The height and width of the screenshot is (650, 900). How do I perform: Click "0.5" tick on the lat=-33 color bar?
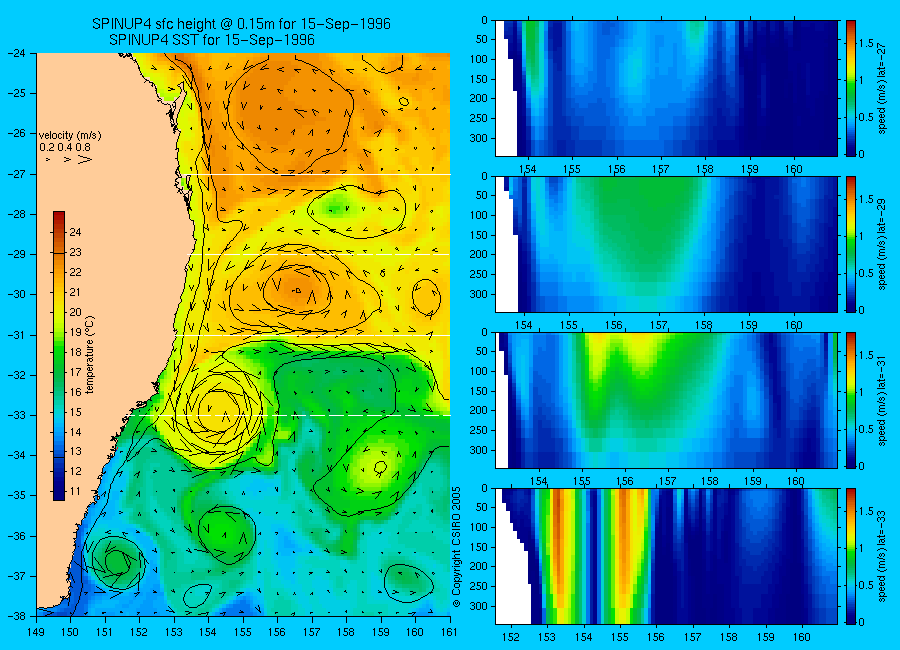[867, 585]
